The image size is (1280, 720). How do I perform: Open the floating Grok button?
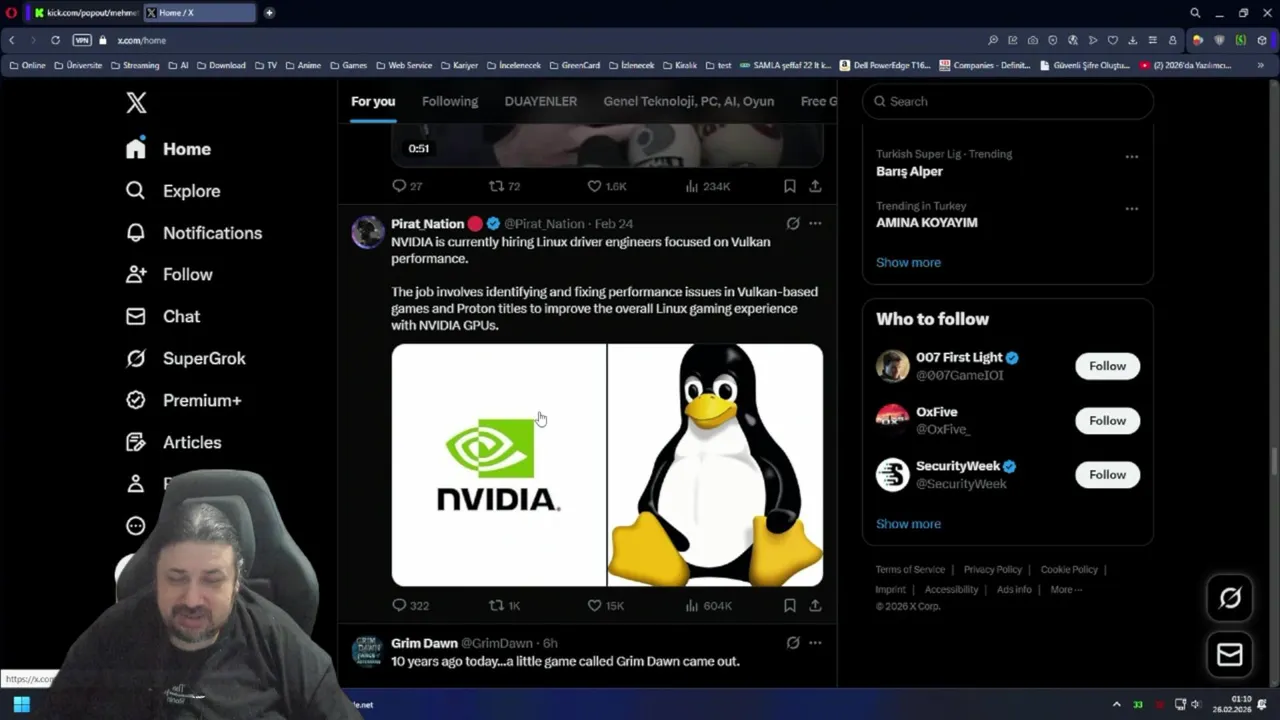tap(1230, 598)
